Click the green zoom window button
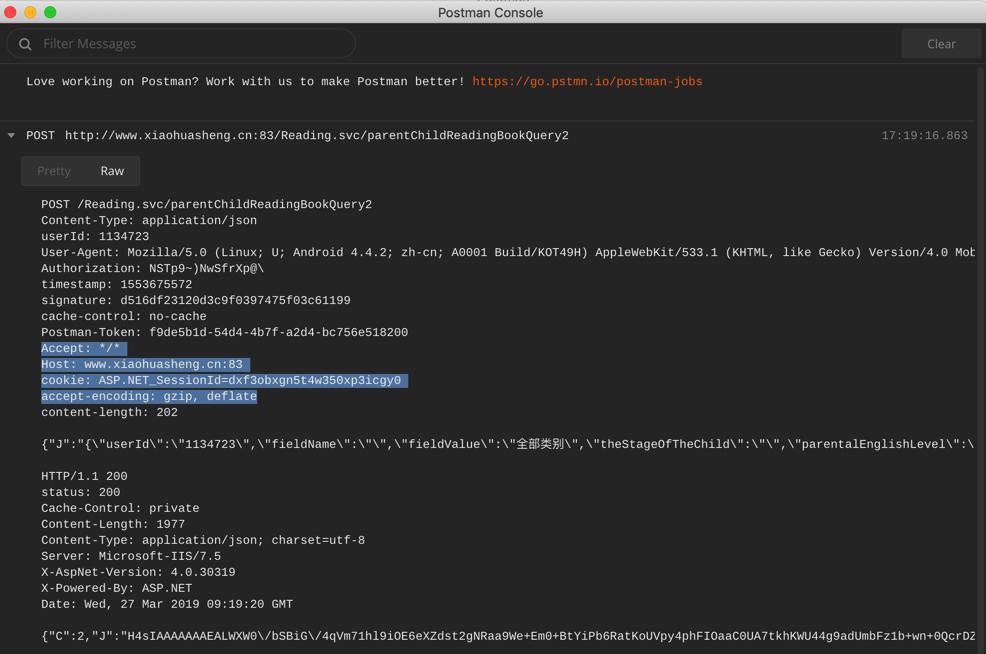This screenshot has height=654, width=986. pos(50,12)
